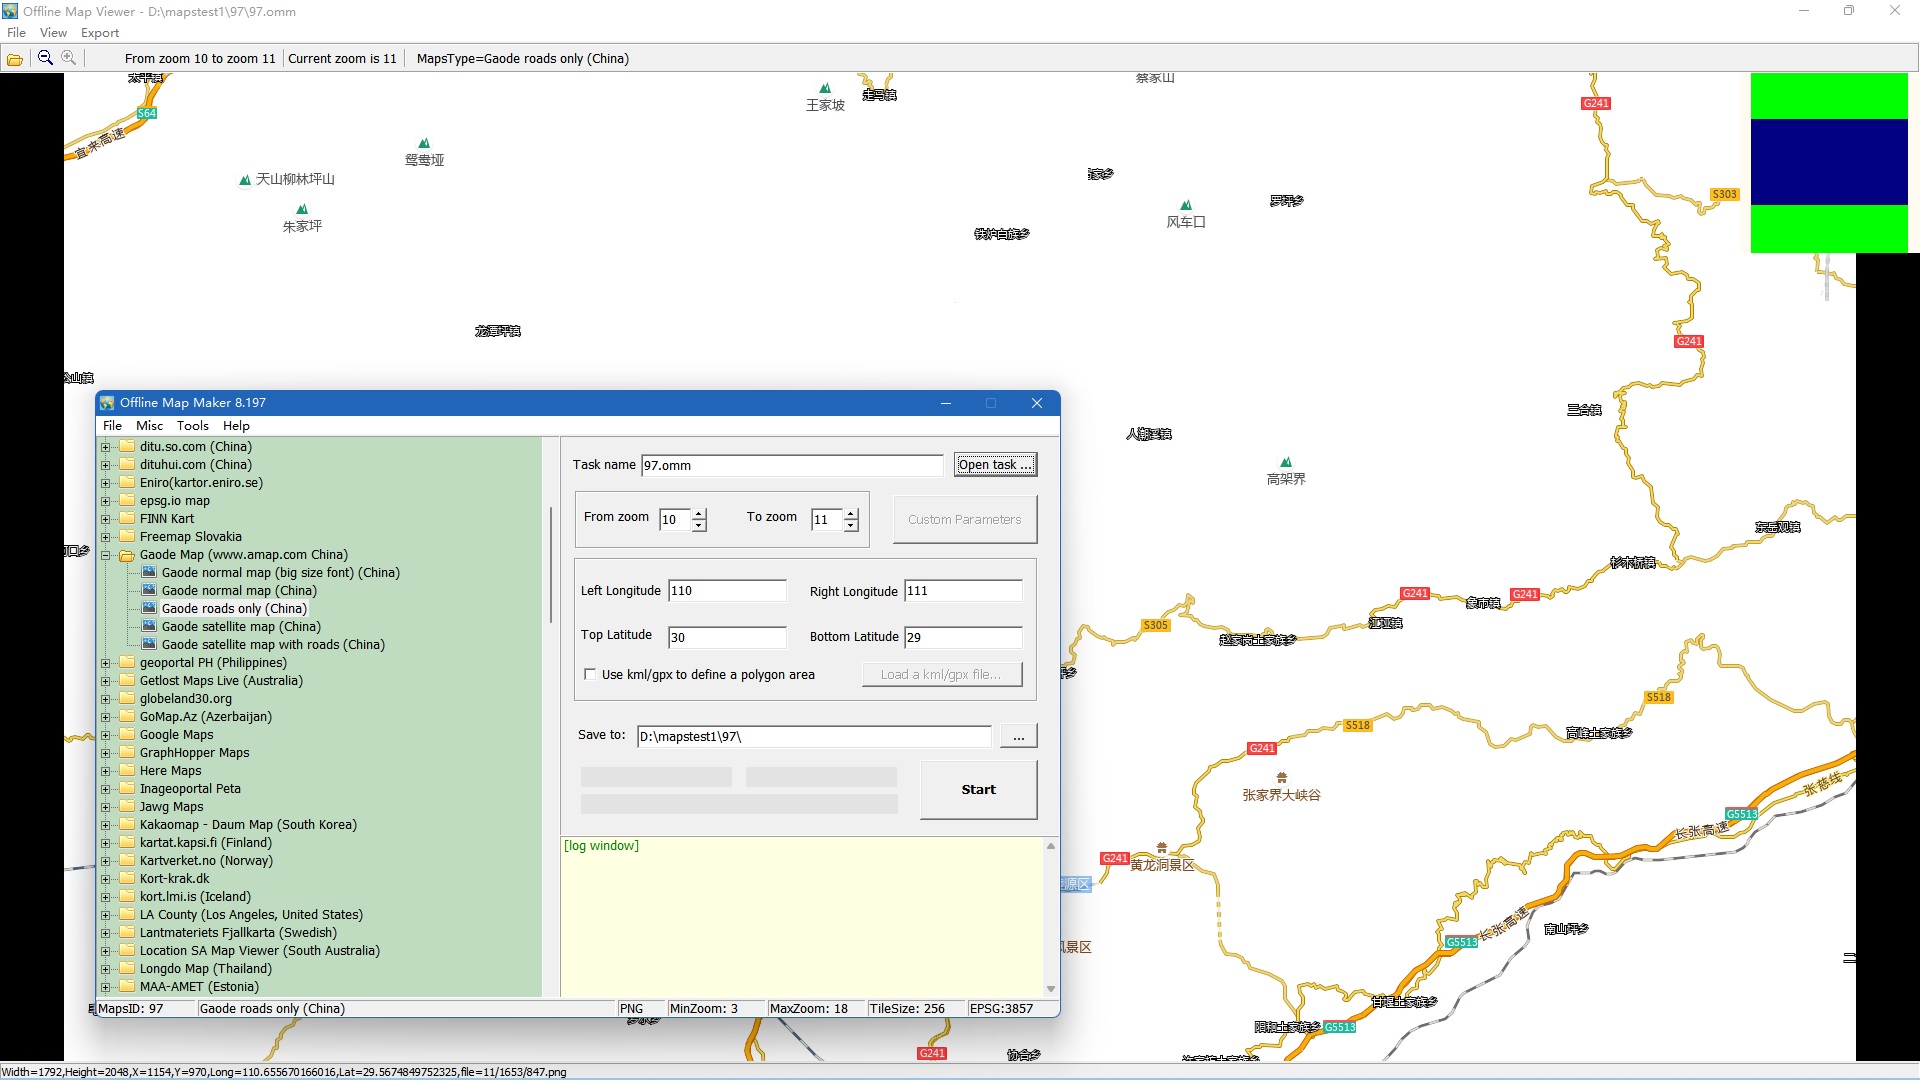Viewport: 1920px width, 1080px height.
Task: Click the Load a kml/gpx file button
Action: click(x=942, y=675)
